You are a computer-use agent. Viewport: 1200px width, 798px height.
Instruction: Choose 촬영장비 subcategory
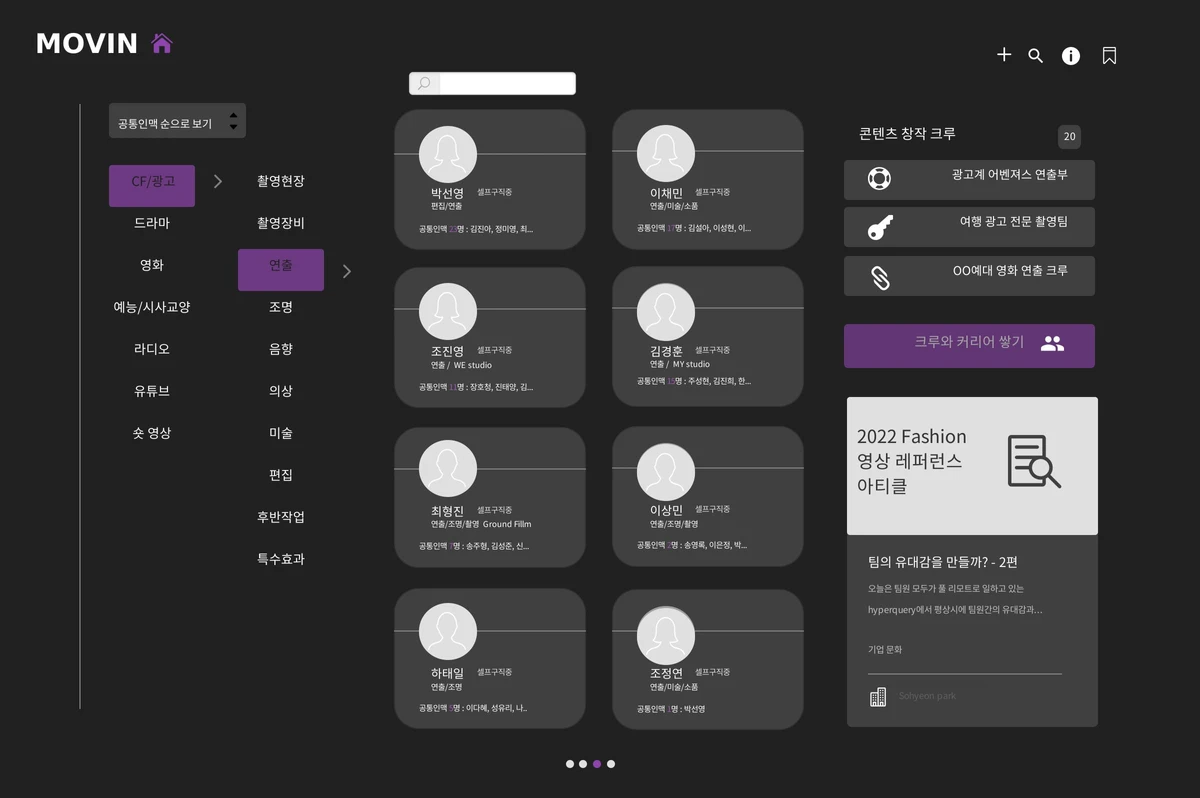pos(281,223)
